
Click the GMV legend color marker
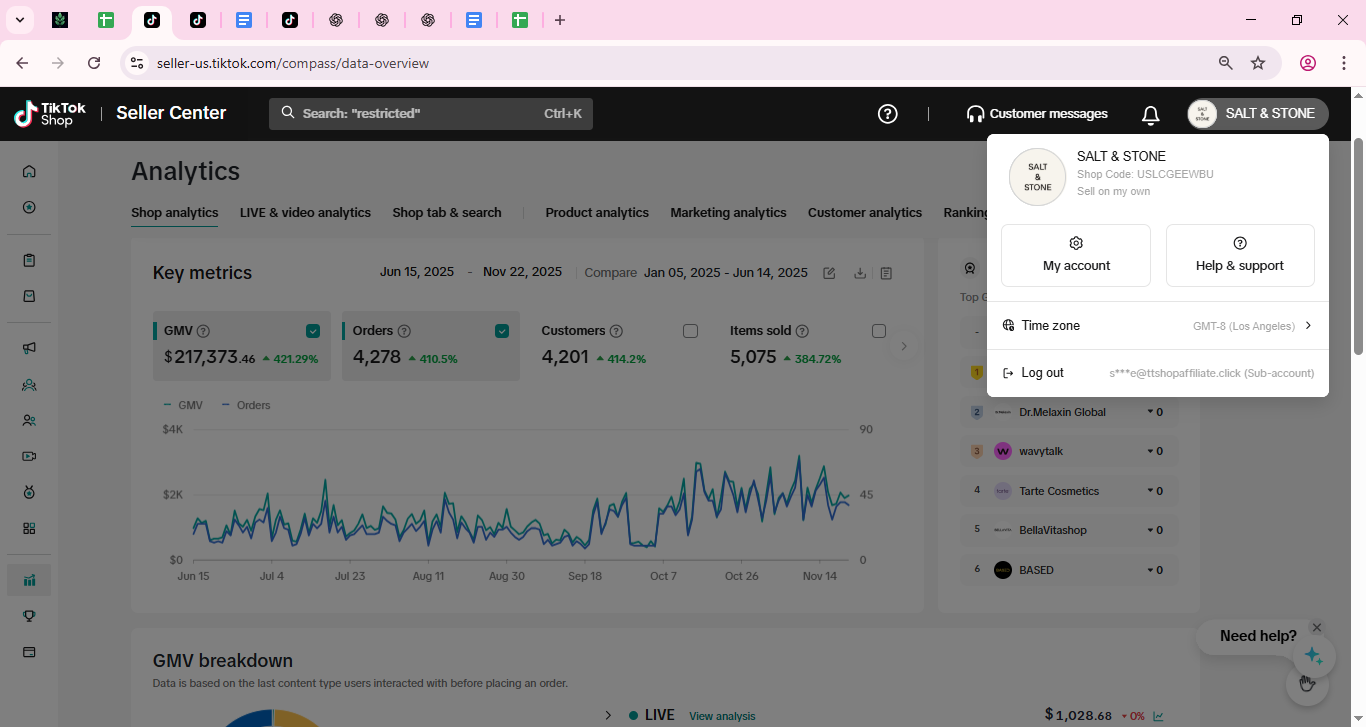(167, 405)
